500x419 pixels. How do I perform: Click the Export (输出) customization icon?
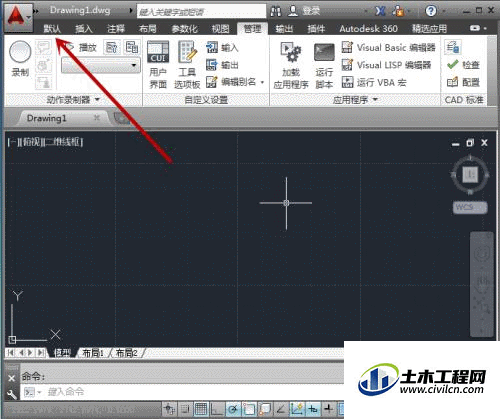pyautogui.click(x=212, y=64)
